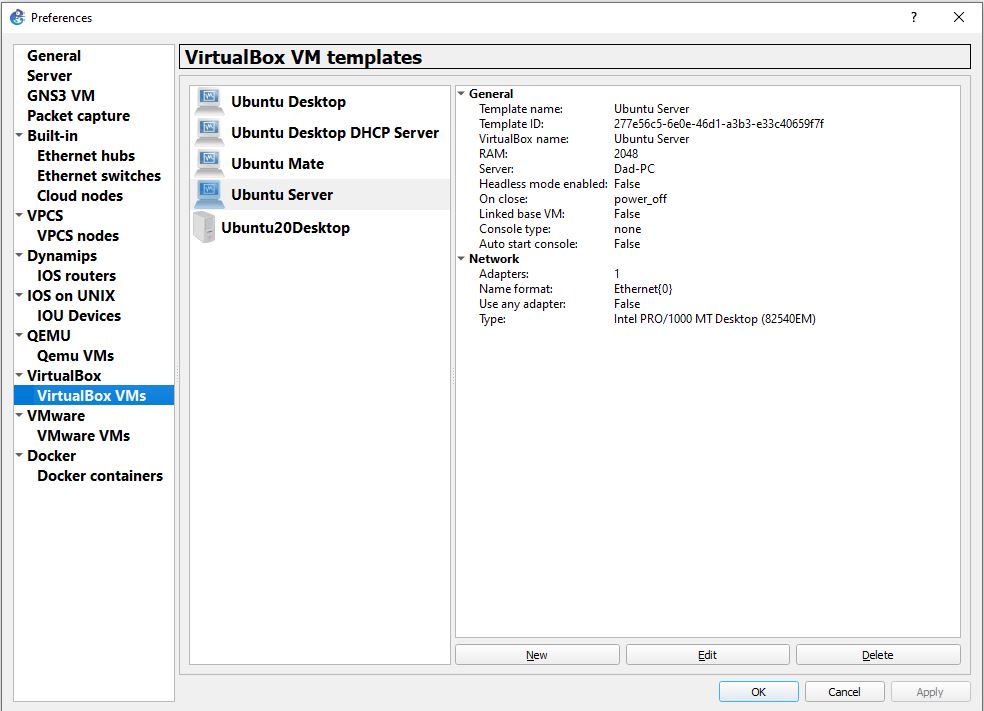
Task: Select the Docker category label
Action: click(51, 456)
